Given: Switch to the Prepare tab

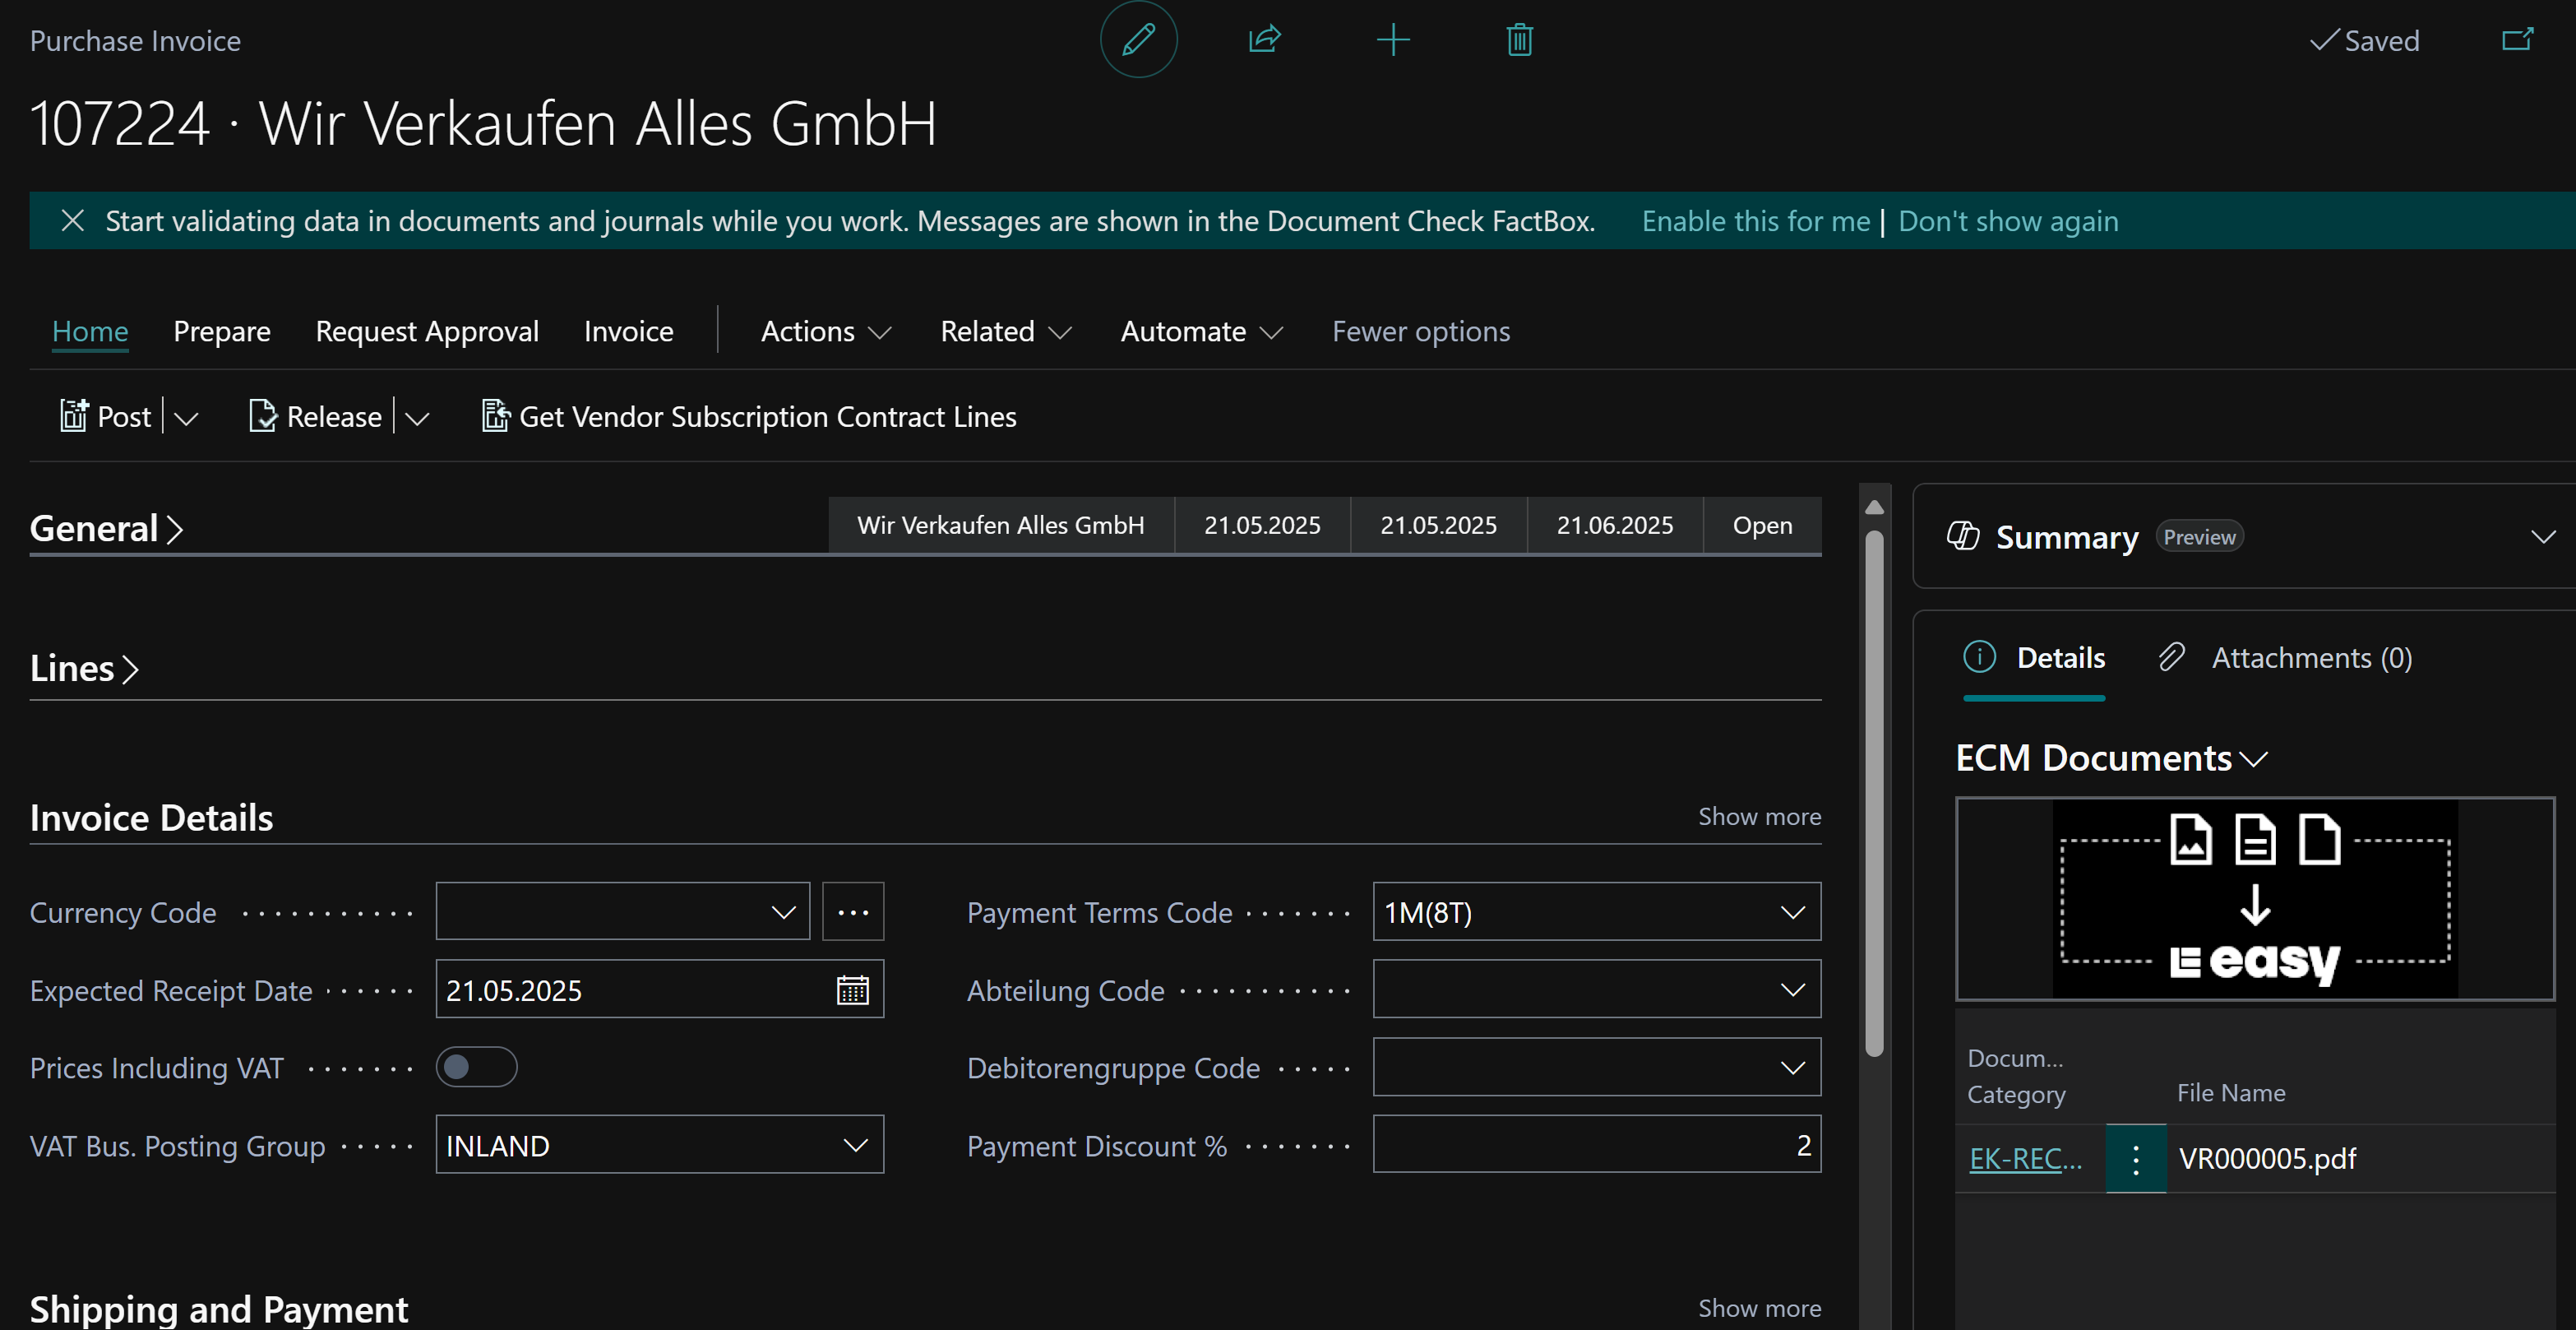Looking at the screenshot, I should (221, 332).
